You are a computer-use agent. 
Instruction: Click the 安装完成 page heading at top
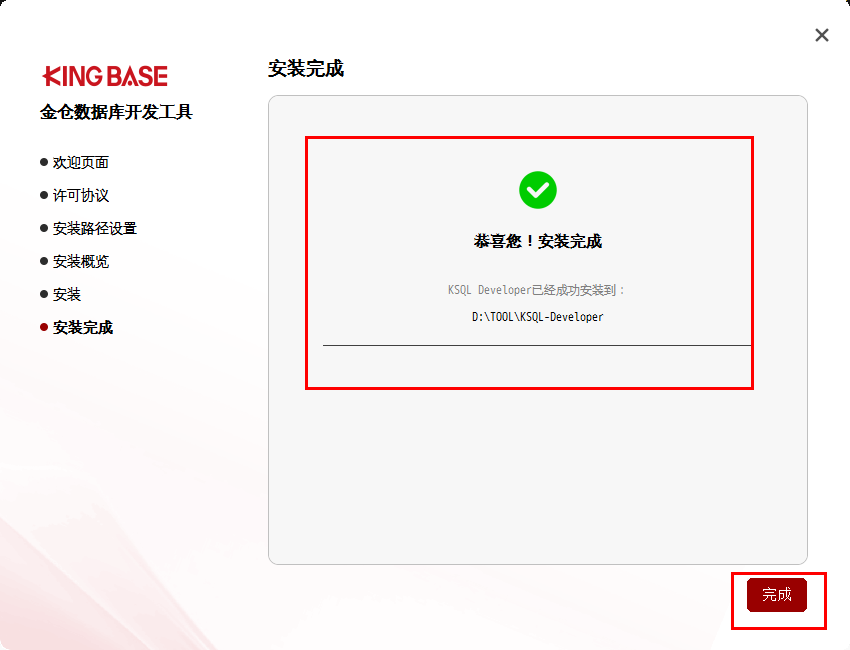(x=306, y=69)
